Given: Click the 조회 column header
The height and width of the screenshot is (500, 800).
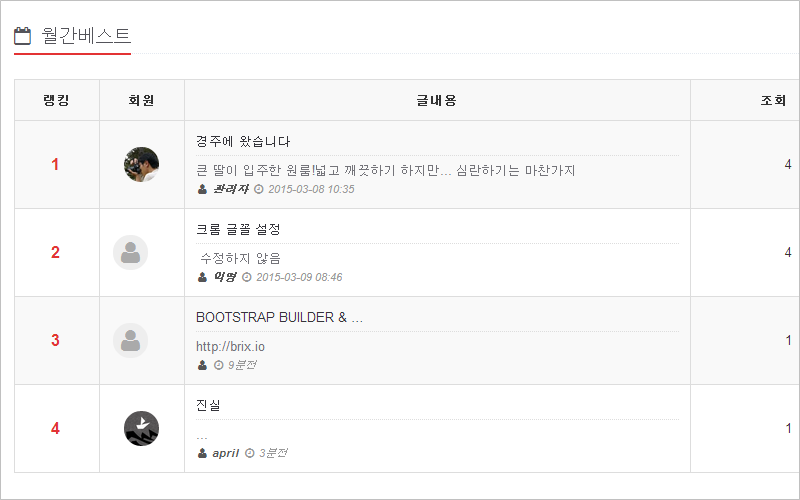Looking at the screenshot, I should point(773,100).
